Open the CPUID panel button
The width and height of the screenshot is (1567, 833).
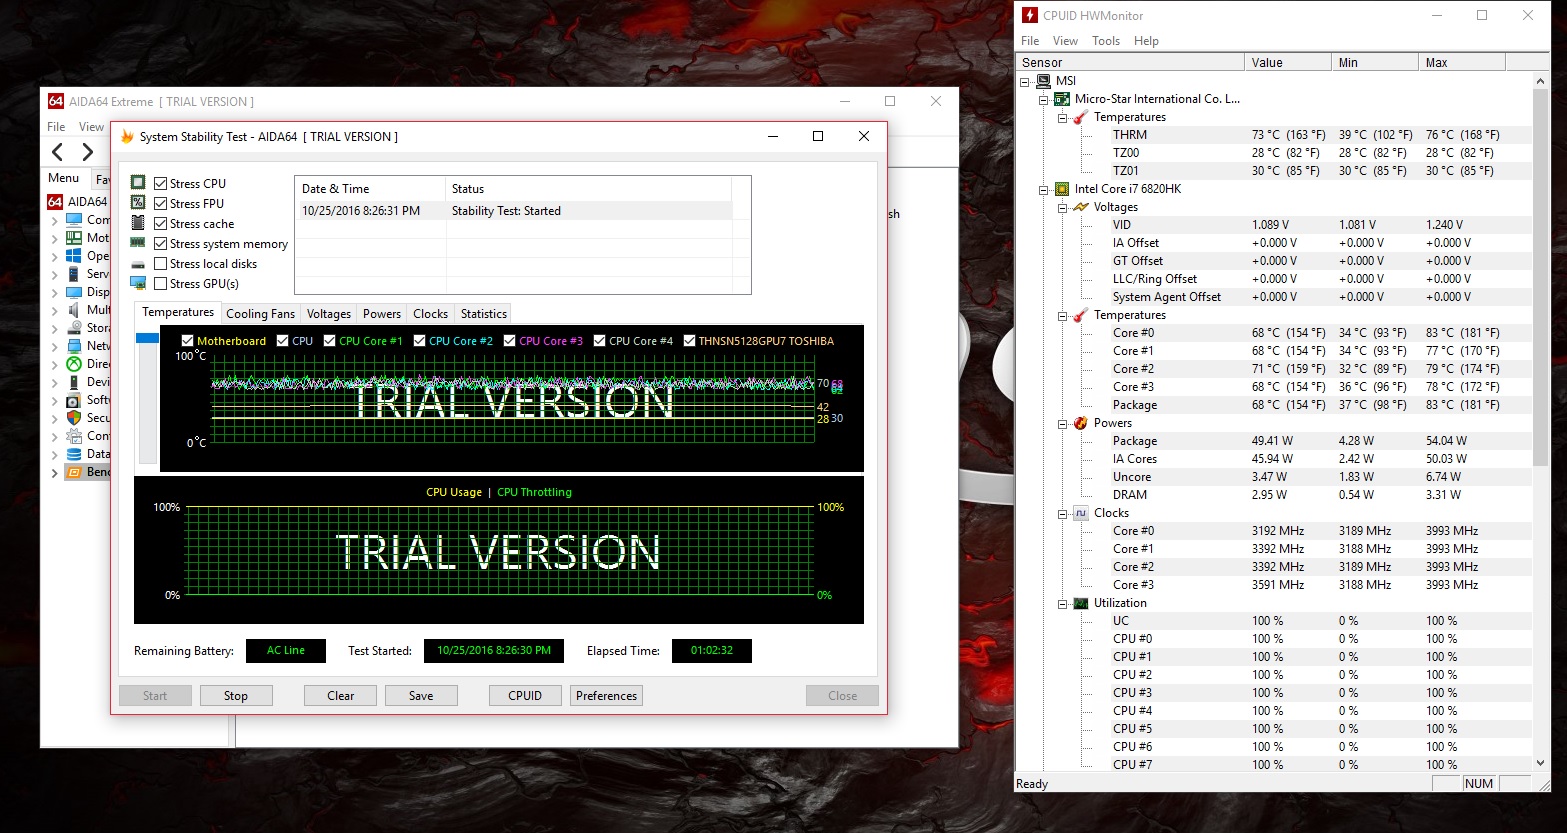click(x=525, y=696)
